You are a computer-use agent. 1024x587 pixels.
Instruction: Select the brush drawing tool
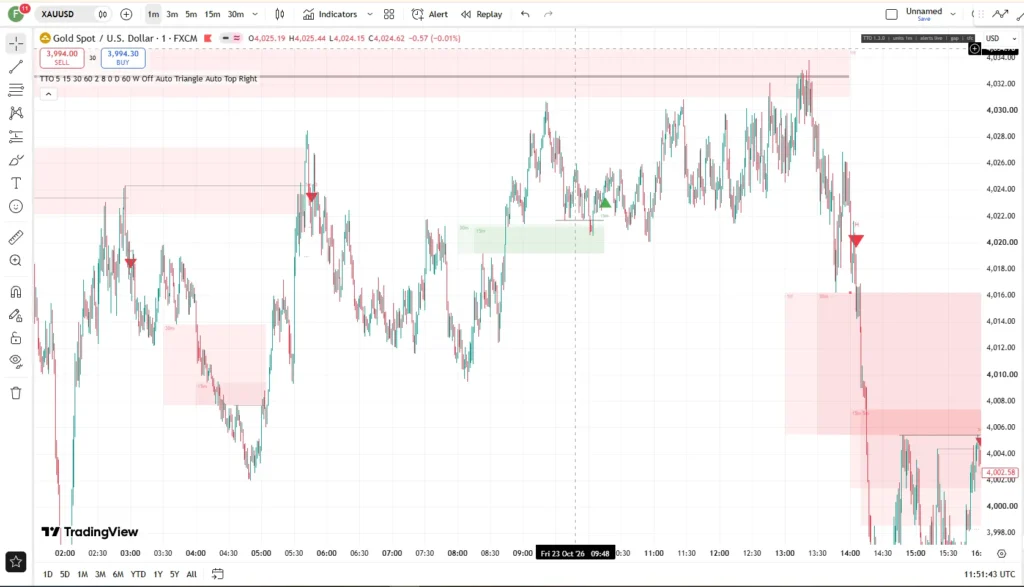pyautogui.click(x=16, y=160)
